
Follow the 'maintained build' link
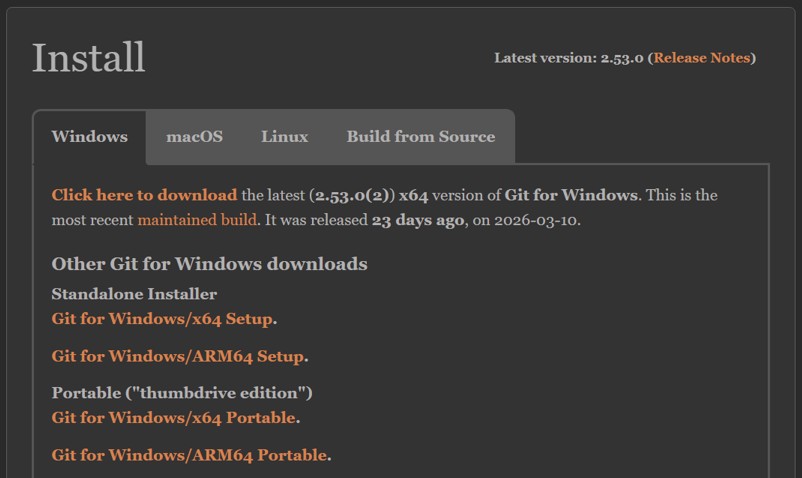coord(197,220)
